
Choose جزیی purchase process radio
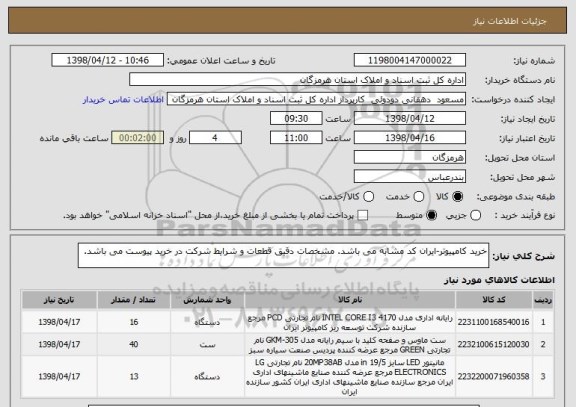point(475,216)
